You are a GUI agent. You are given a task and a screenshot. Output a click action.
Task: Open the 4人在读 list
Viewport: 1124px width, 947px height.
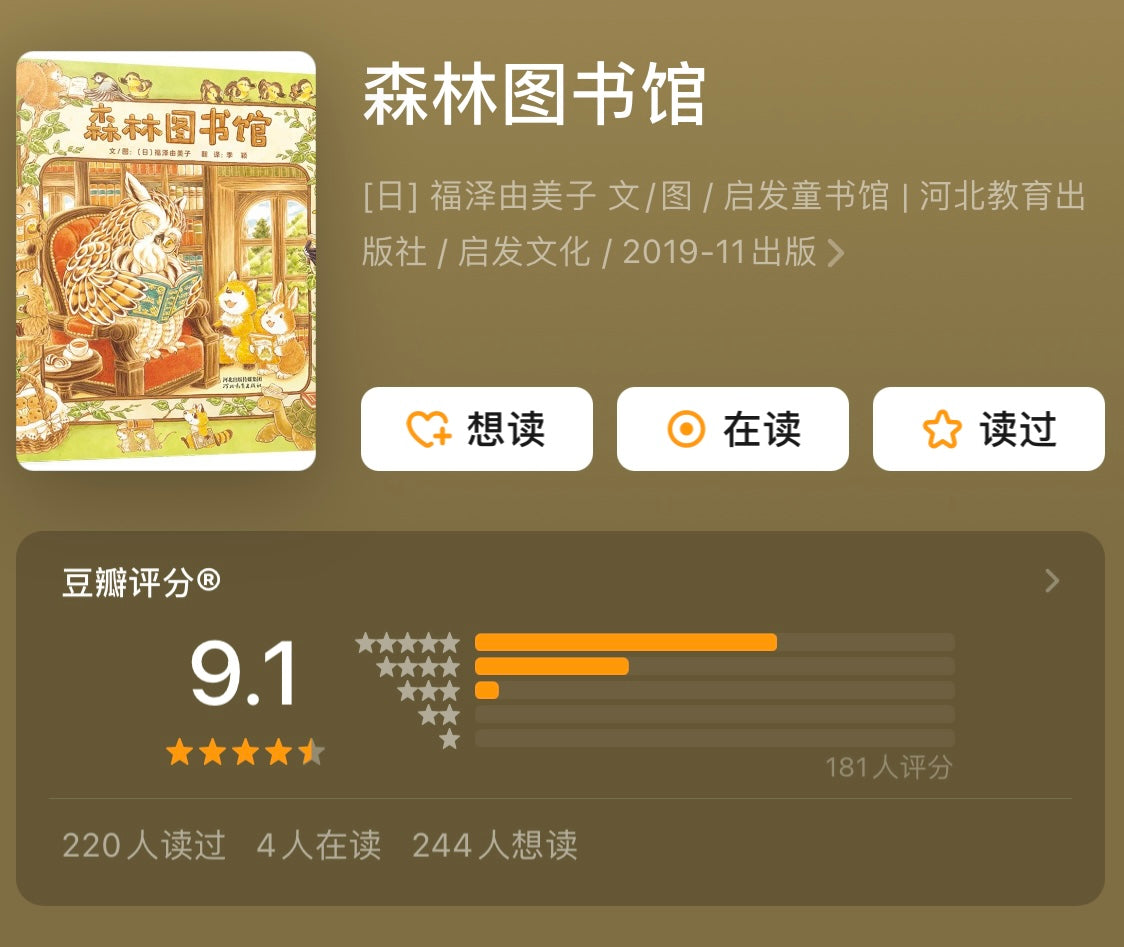318,845
